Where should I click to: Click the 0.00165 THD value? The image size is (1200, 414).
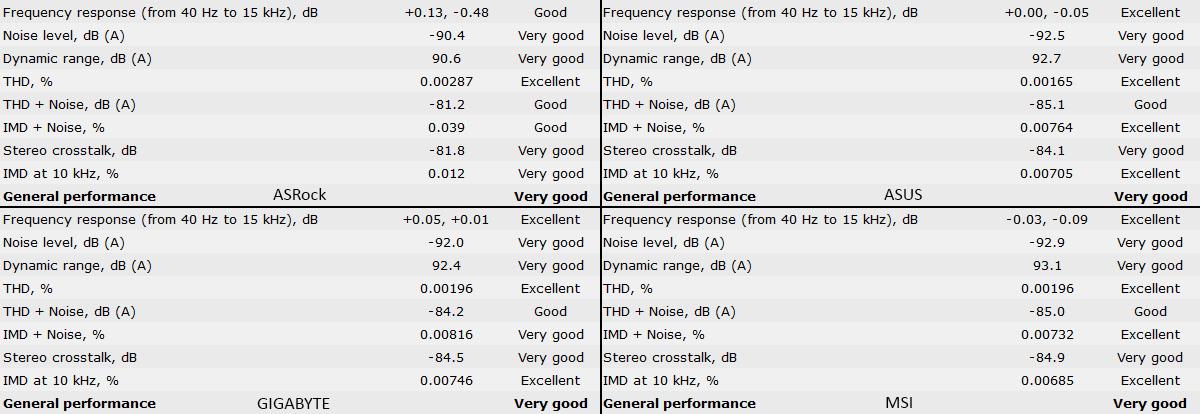(x=1046, y=82)
